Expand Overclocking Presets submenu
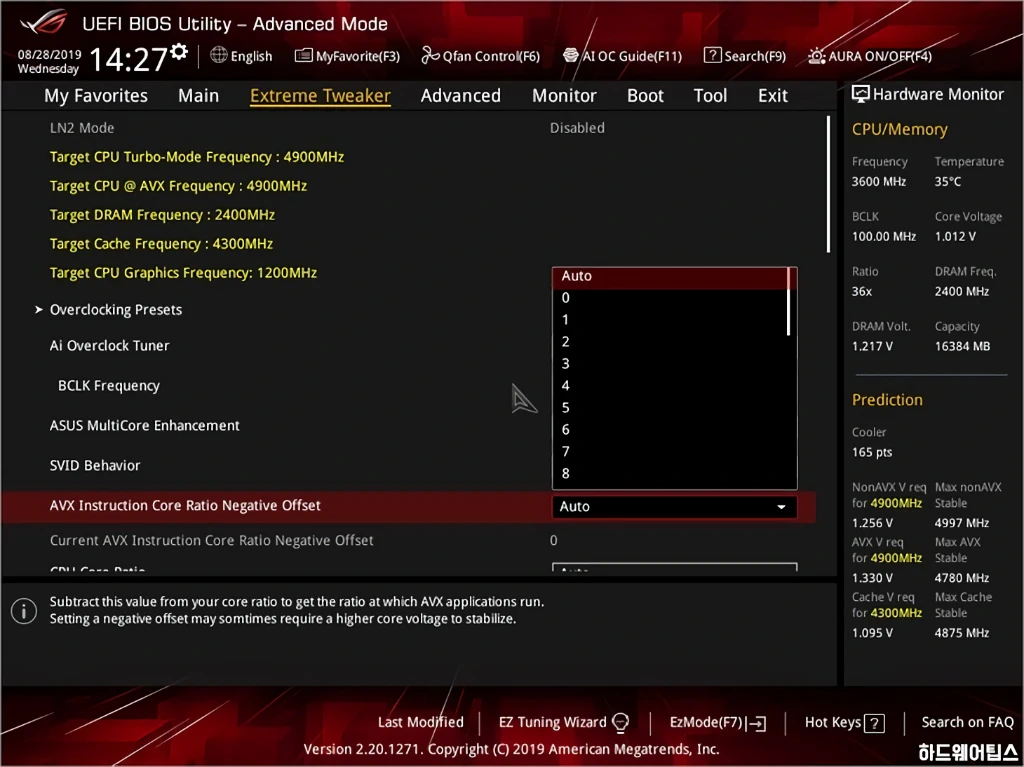Screen dimensions: 1024x767 [116, 310]
